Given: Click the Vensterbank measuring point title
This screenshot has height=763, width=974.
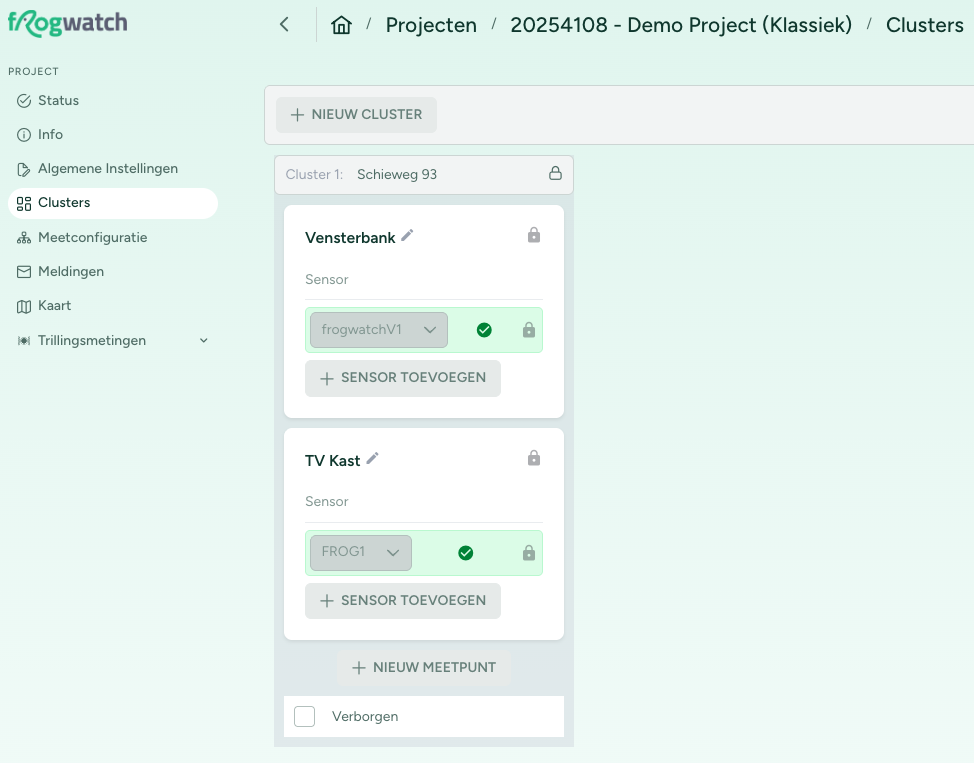Looking at the screenshot, I should [350, 238].
